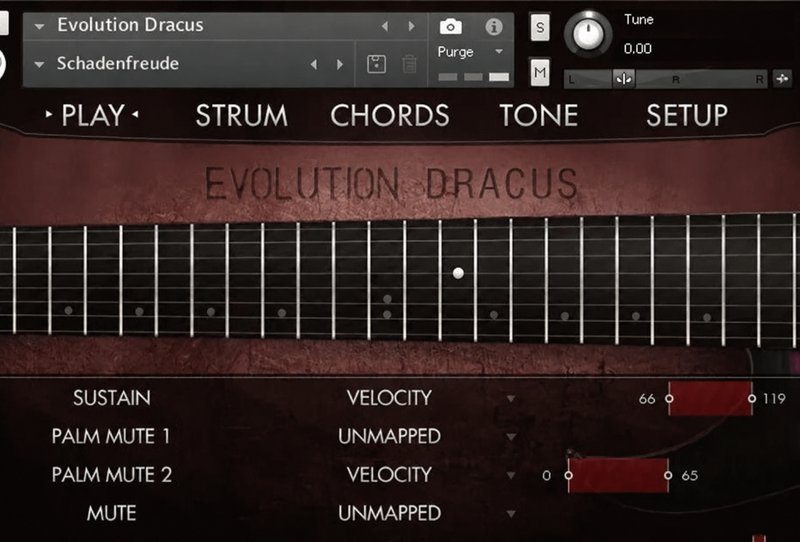Click the Purge label

click(x=455, y=52)
